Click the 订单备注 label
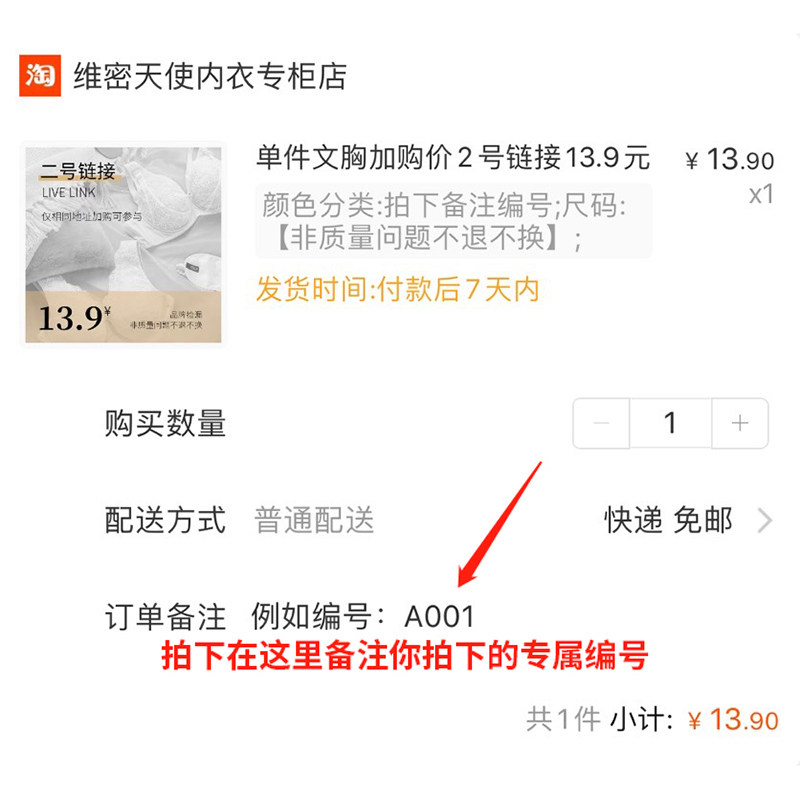This screenshot has width=800, height=799. click(165, 616)
